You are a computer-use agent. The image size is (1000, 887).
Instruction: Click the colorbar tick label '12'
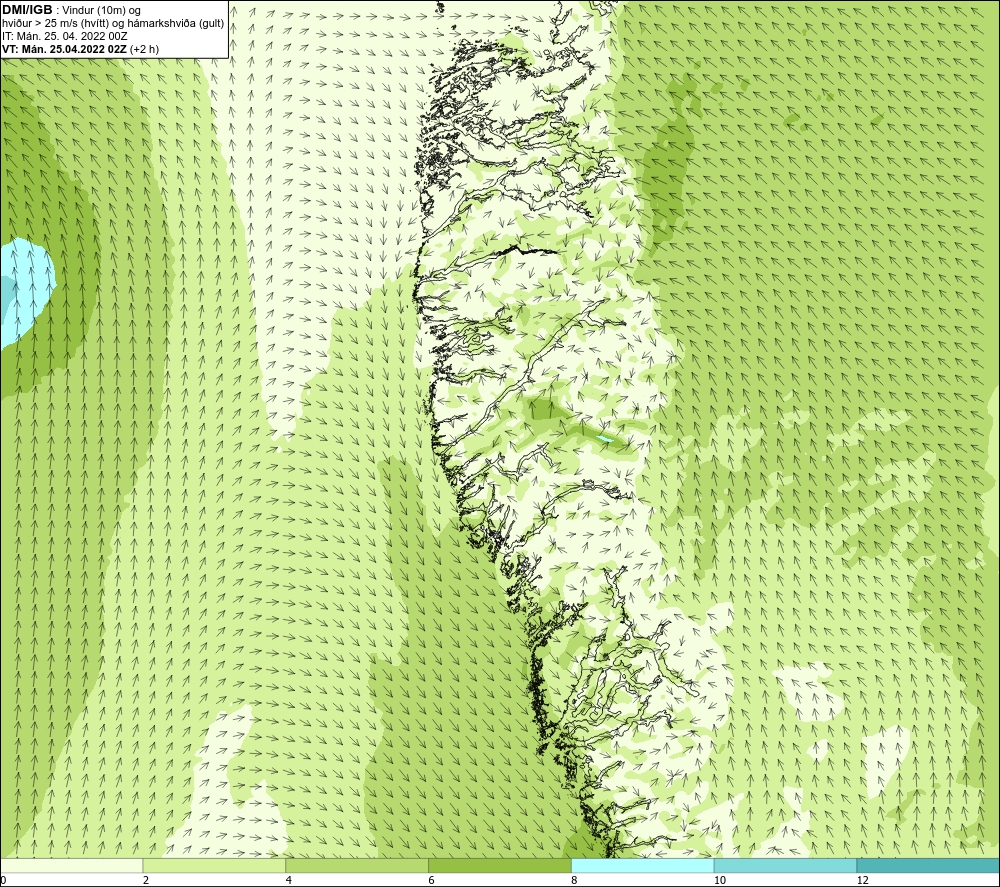pyautogui.click(x=863, y=880)
